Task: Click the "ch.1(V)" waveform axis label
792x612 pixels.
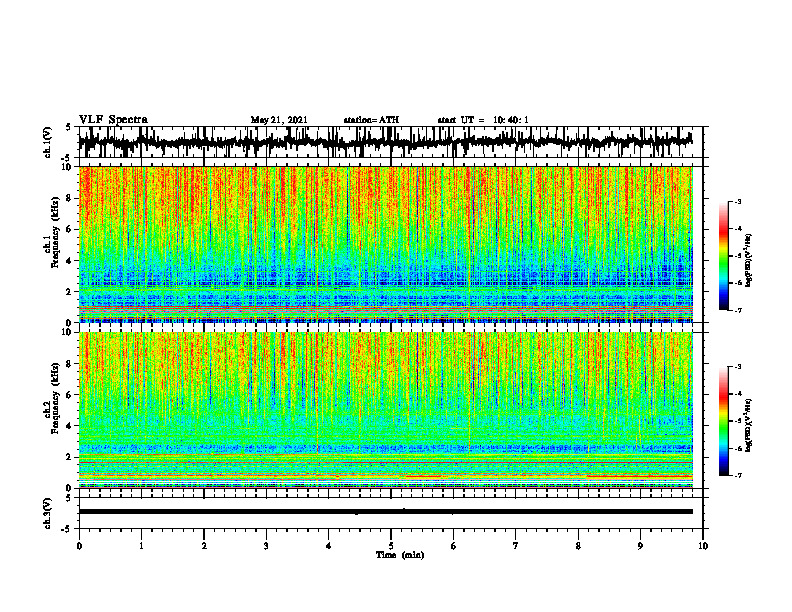Action: pyautogui.click(x=48, y=142)
